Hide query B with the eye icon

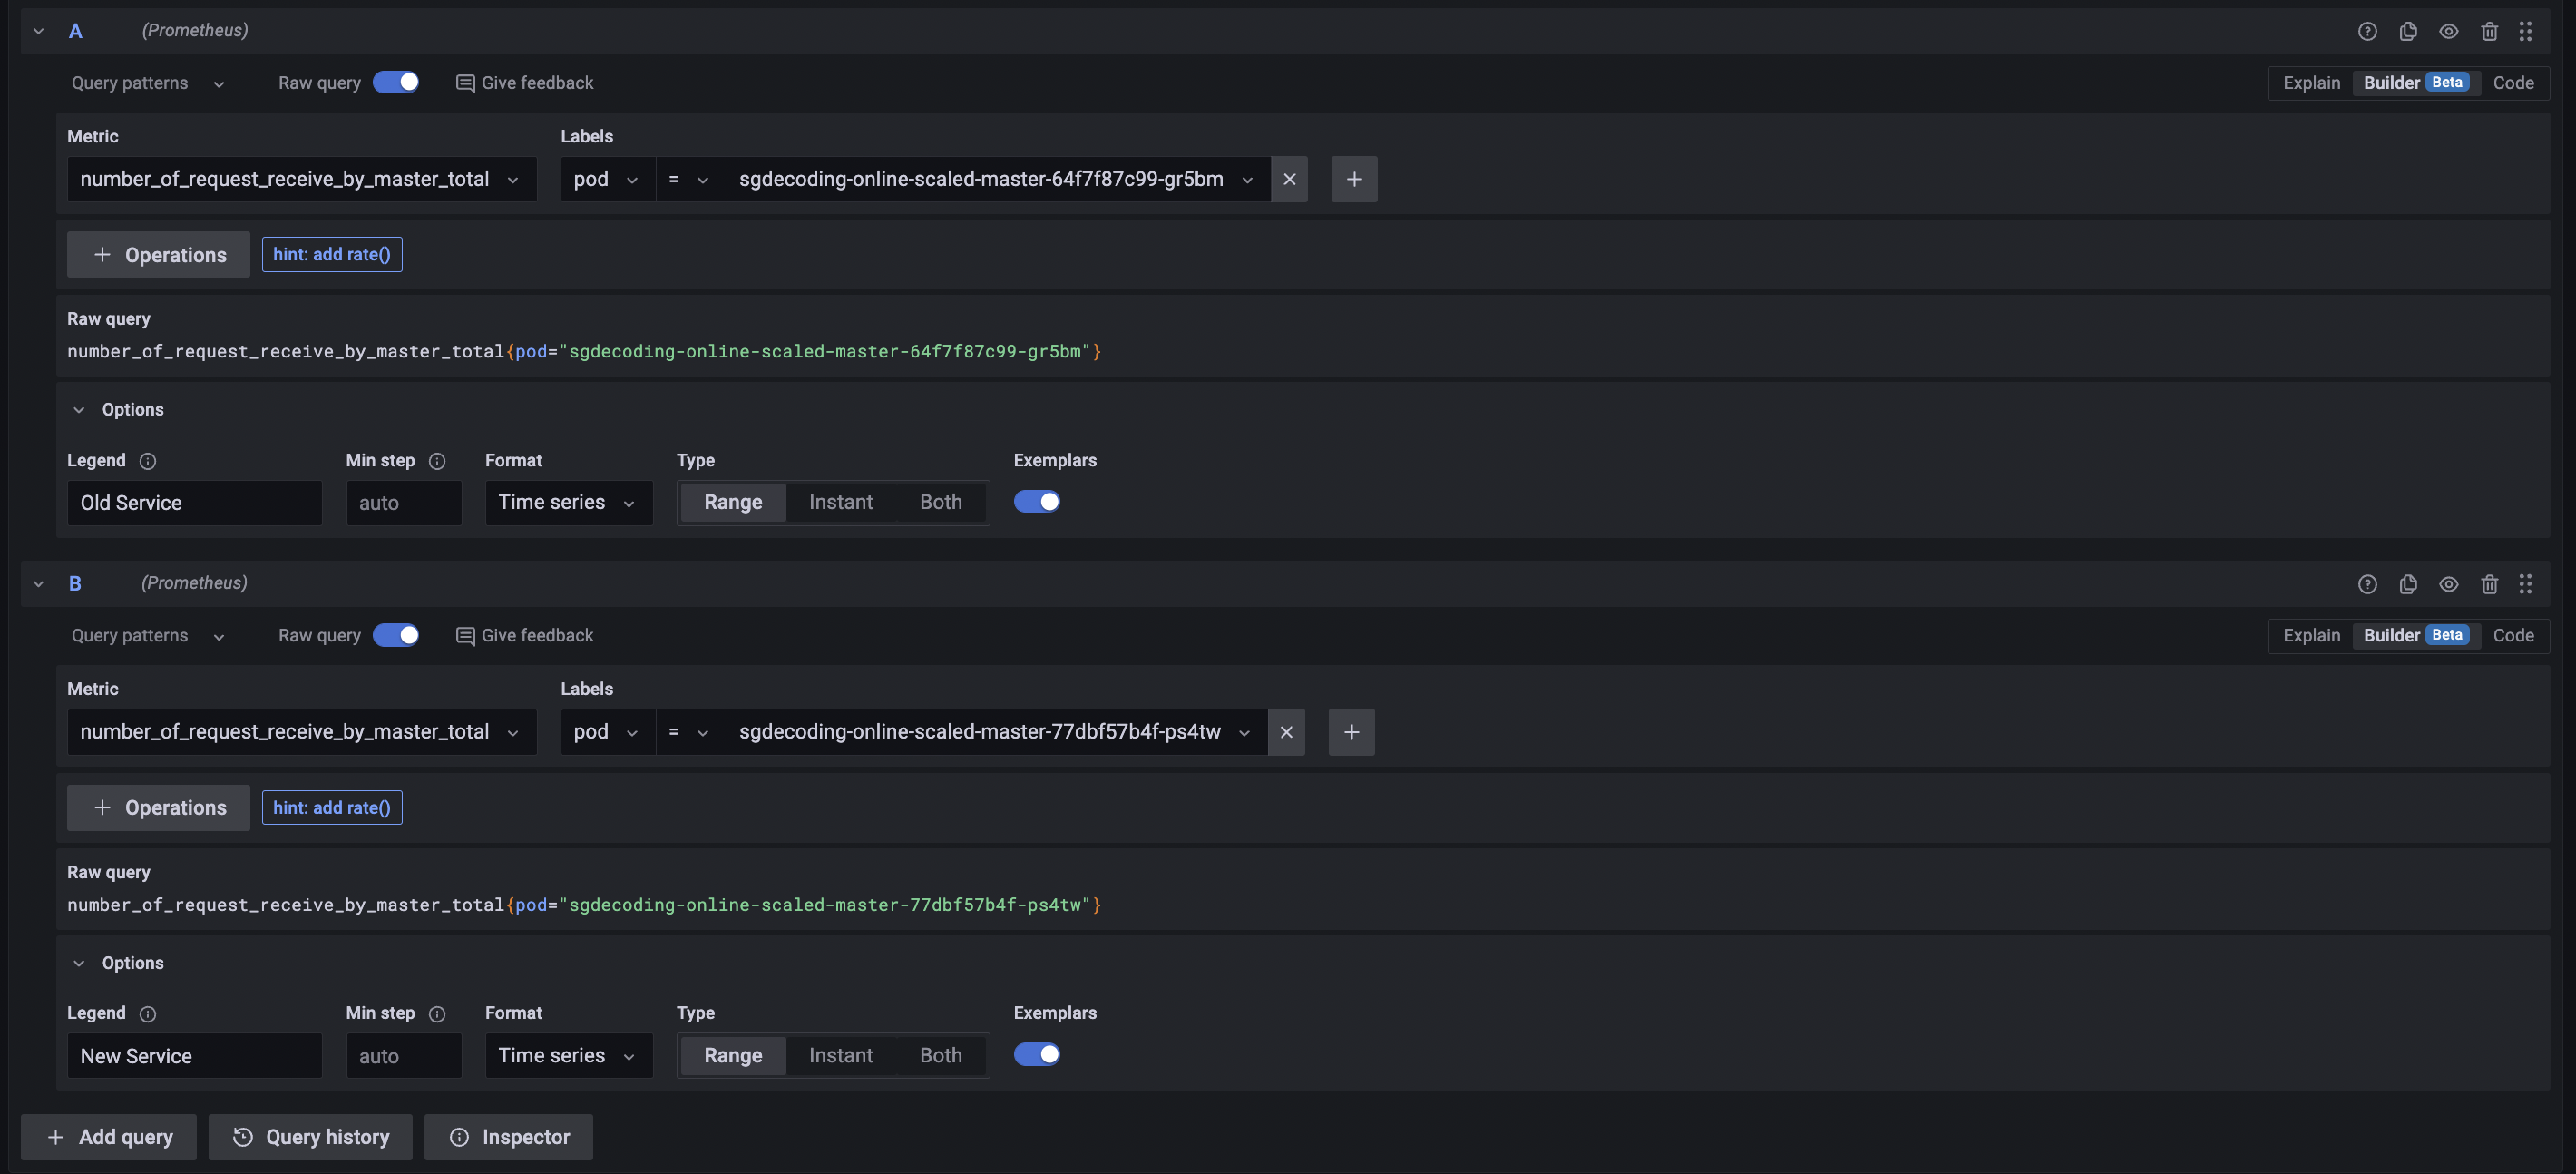click(x=2449, y=584)
